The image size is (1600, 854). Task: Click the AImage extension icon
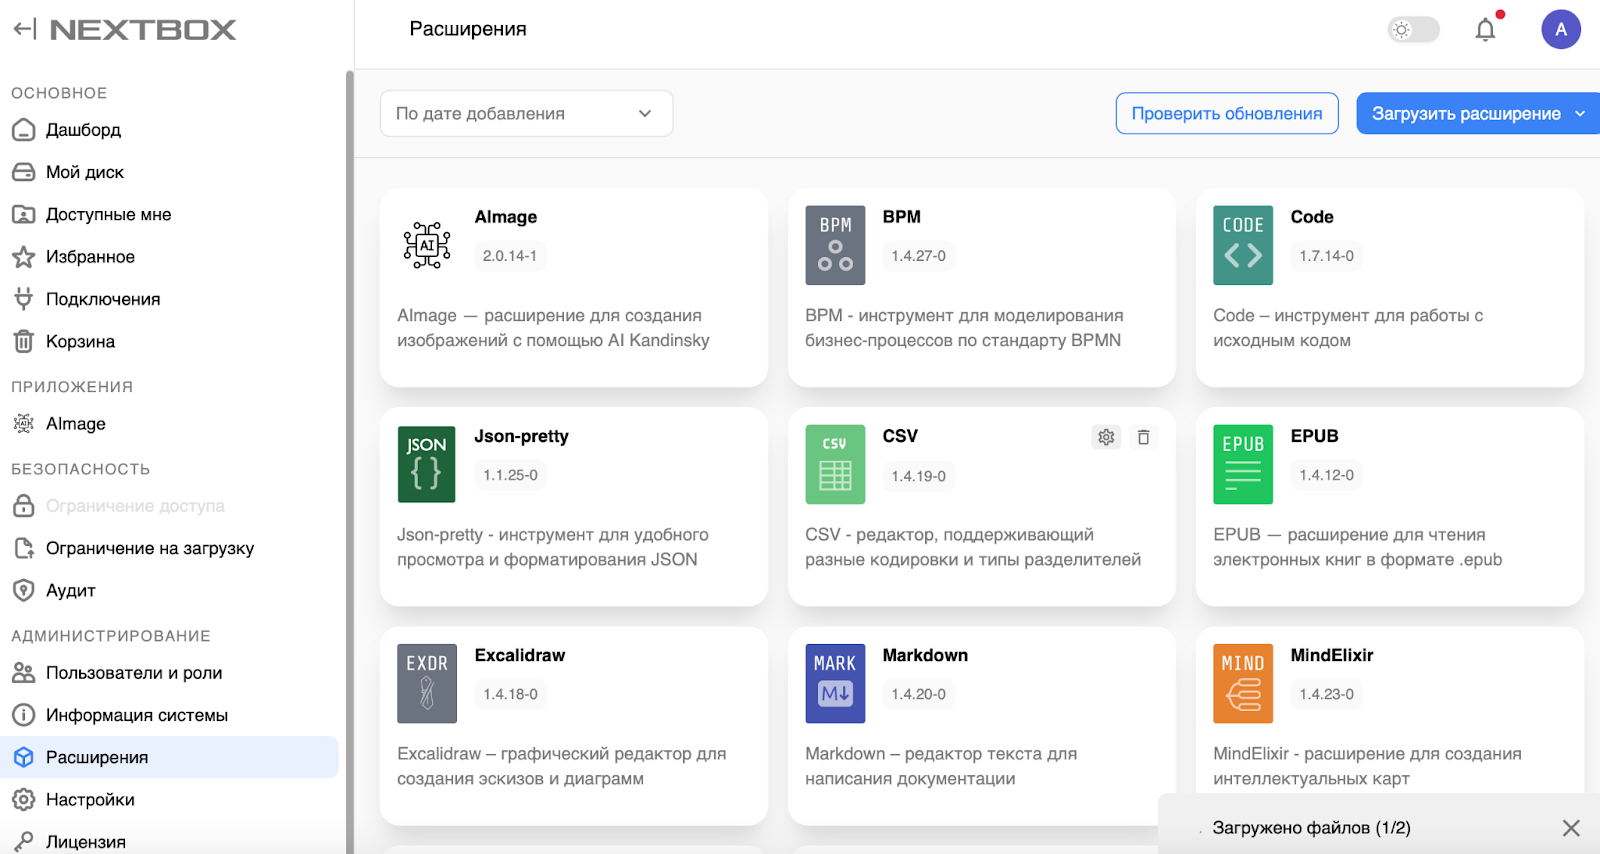pos(427,245)
